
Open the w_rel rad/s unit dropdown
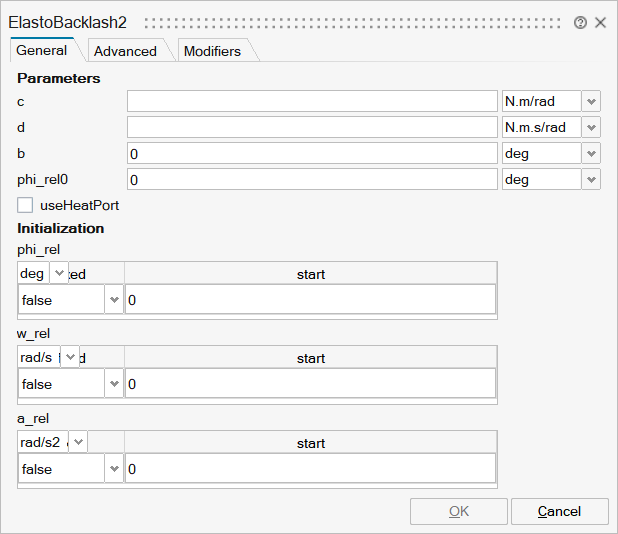(x=67, y=357)
